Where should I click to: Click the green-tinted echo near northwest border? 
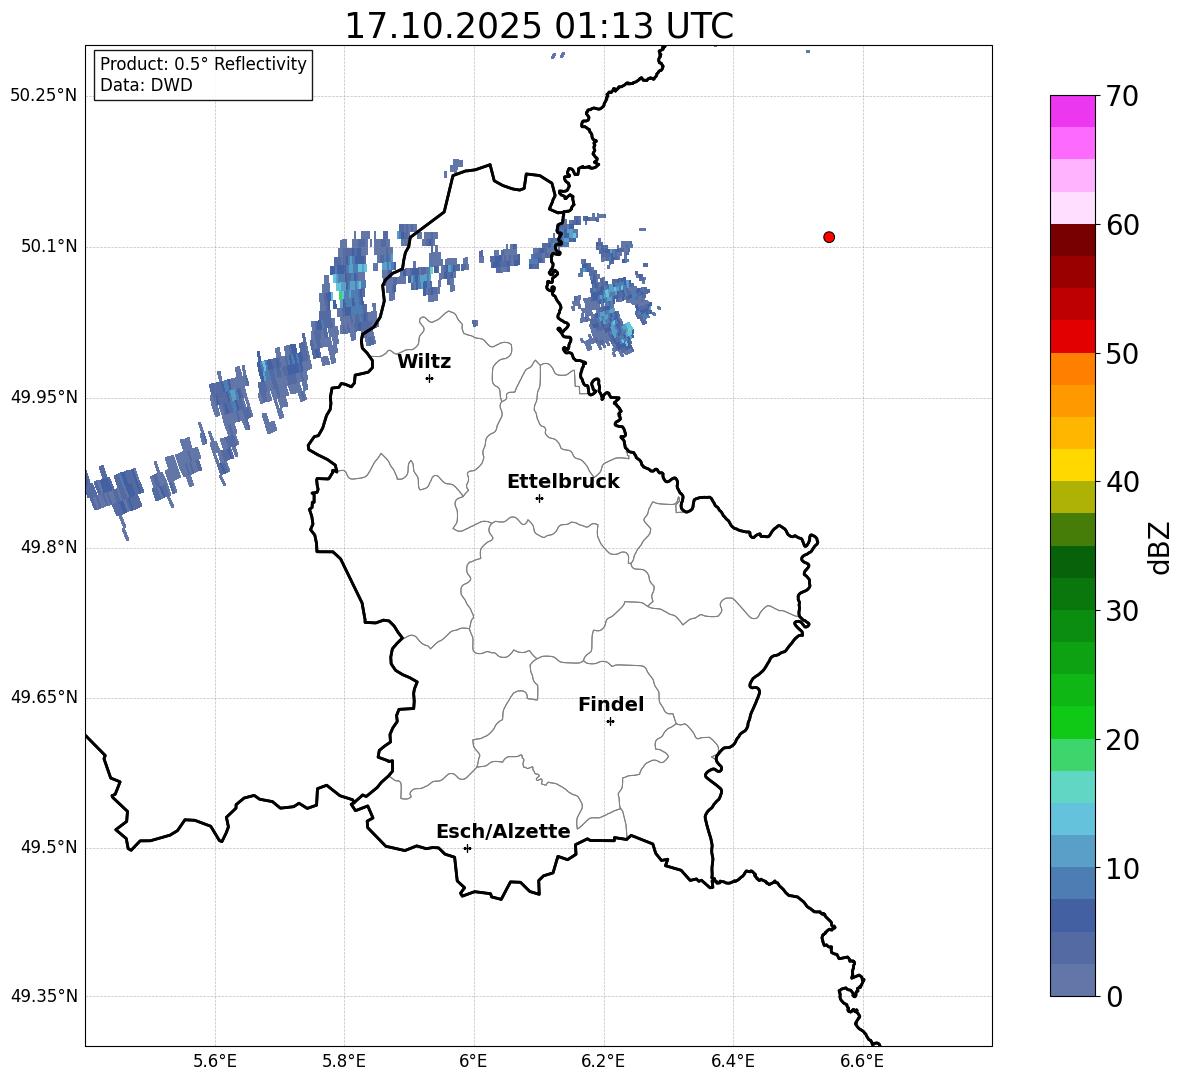point(339,293)
